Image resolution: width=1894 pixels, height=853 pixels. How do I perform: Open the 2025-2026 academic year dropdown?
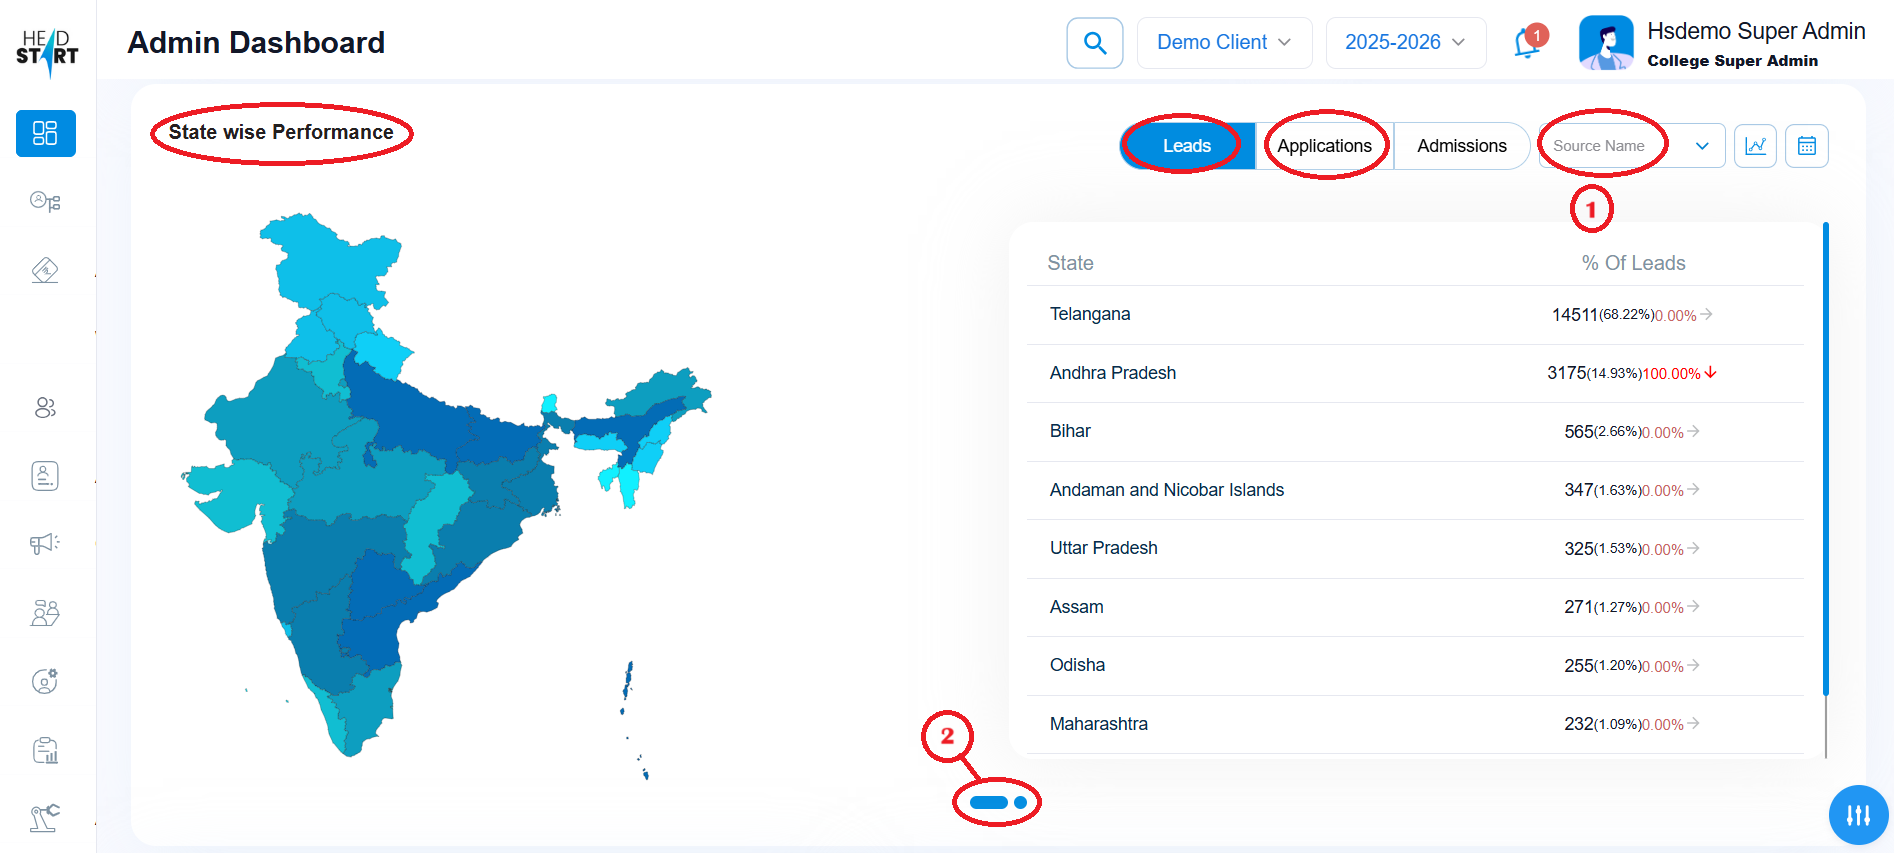[x=1405, y=43]
